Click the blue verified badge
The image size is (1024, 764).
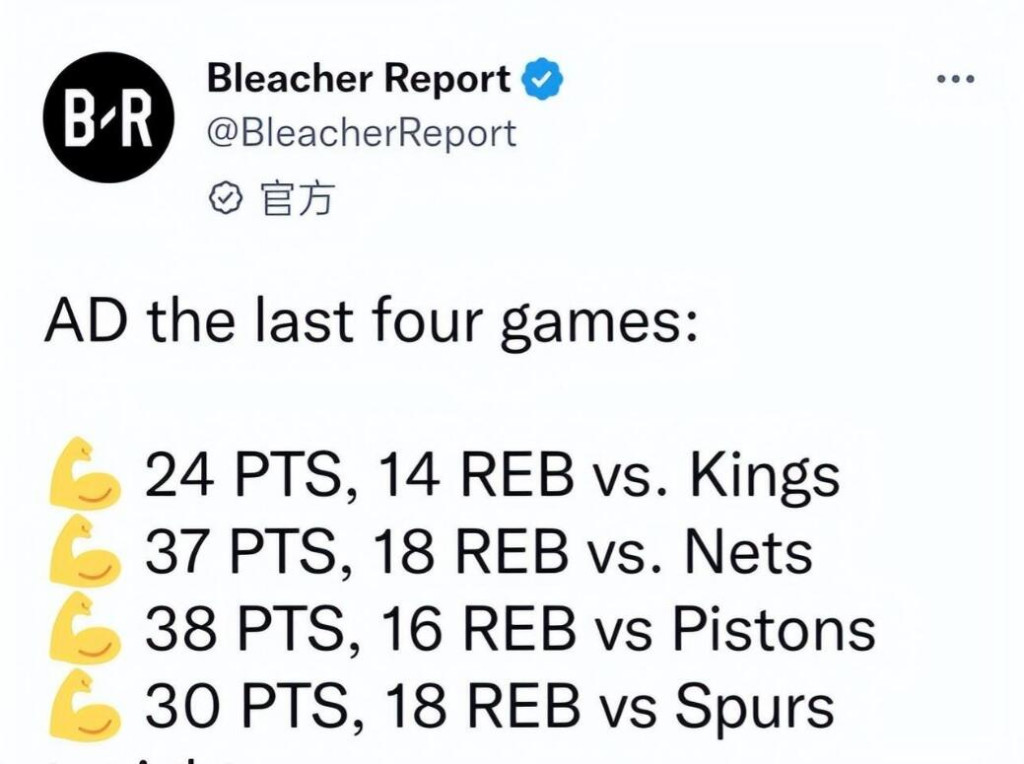click(x=541, y=79)
